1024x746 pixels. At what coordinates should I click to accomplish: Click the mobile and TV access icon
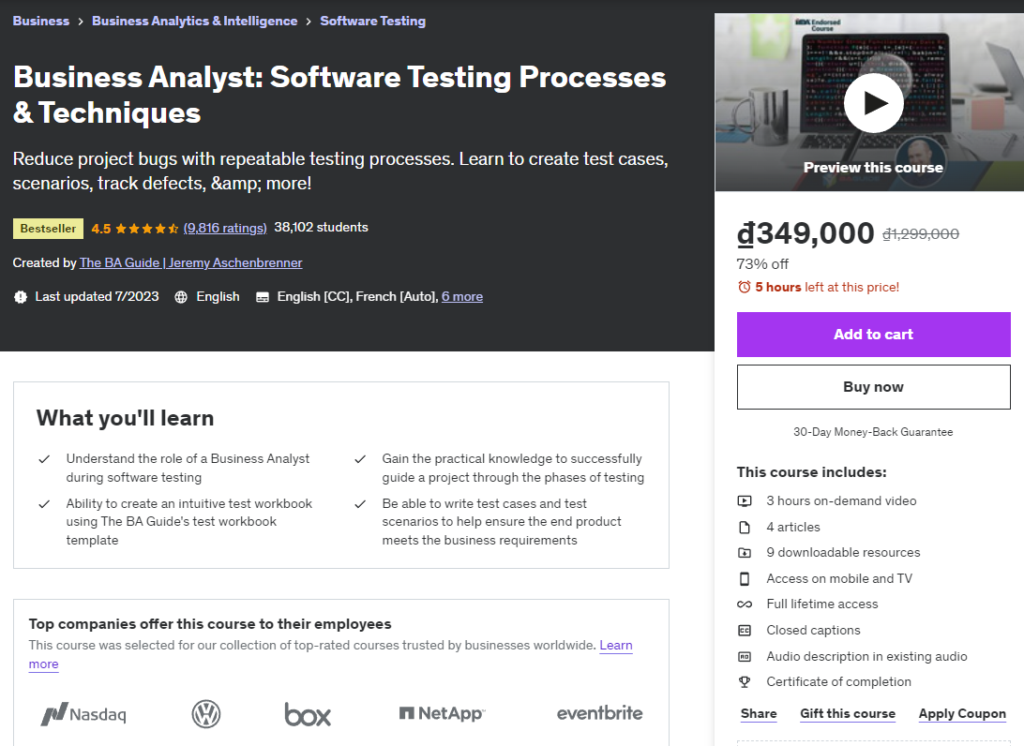point(744,578)
